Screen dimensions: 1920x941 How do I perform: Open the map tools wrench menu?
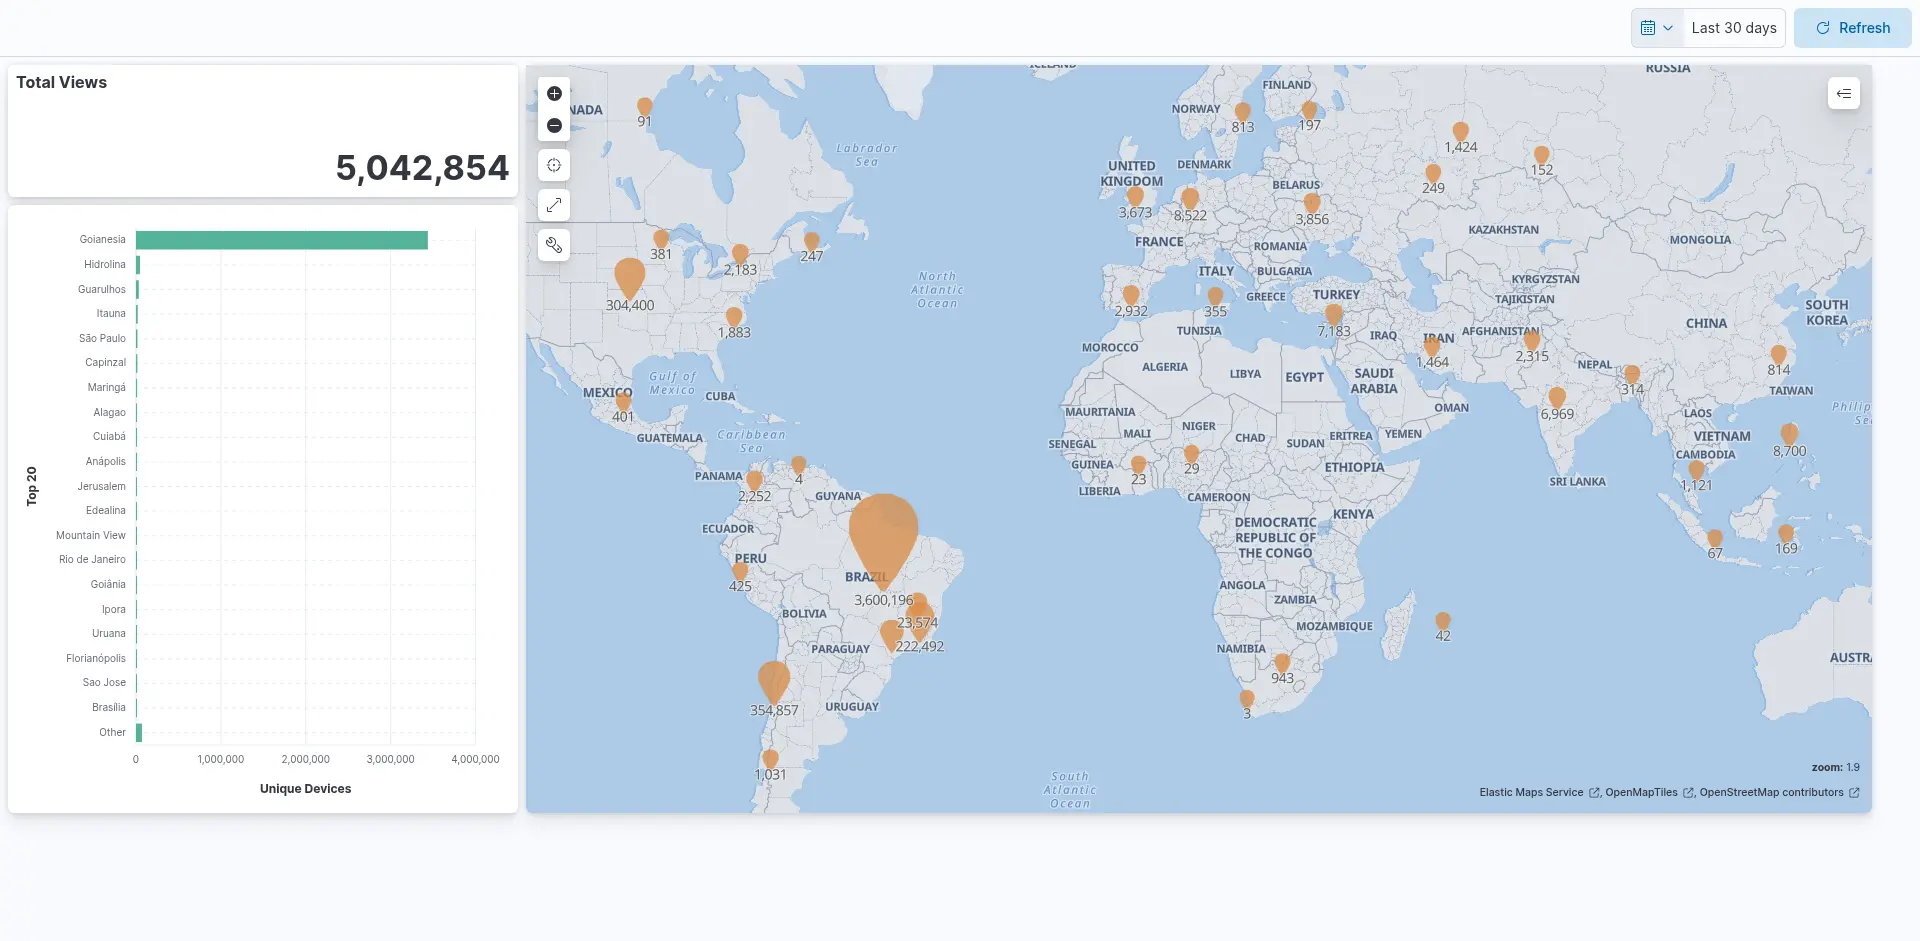pyautogui.click(x=554, y=245)
